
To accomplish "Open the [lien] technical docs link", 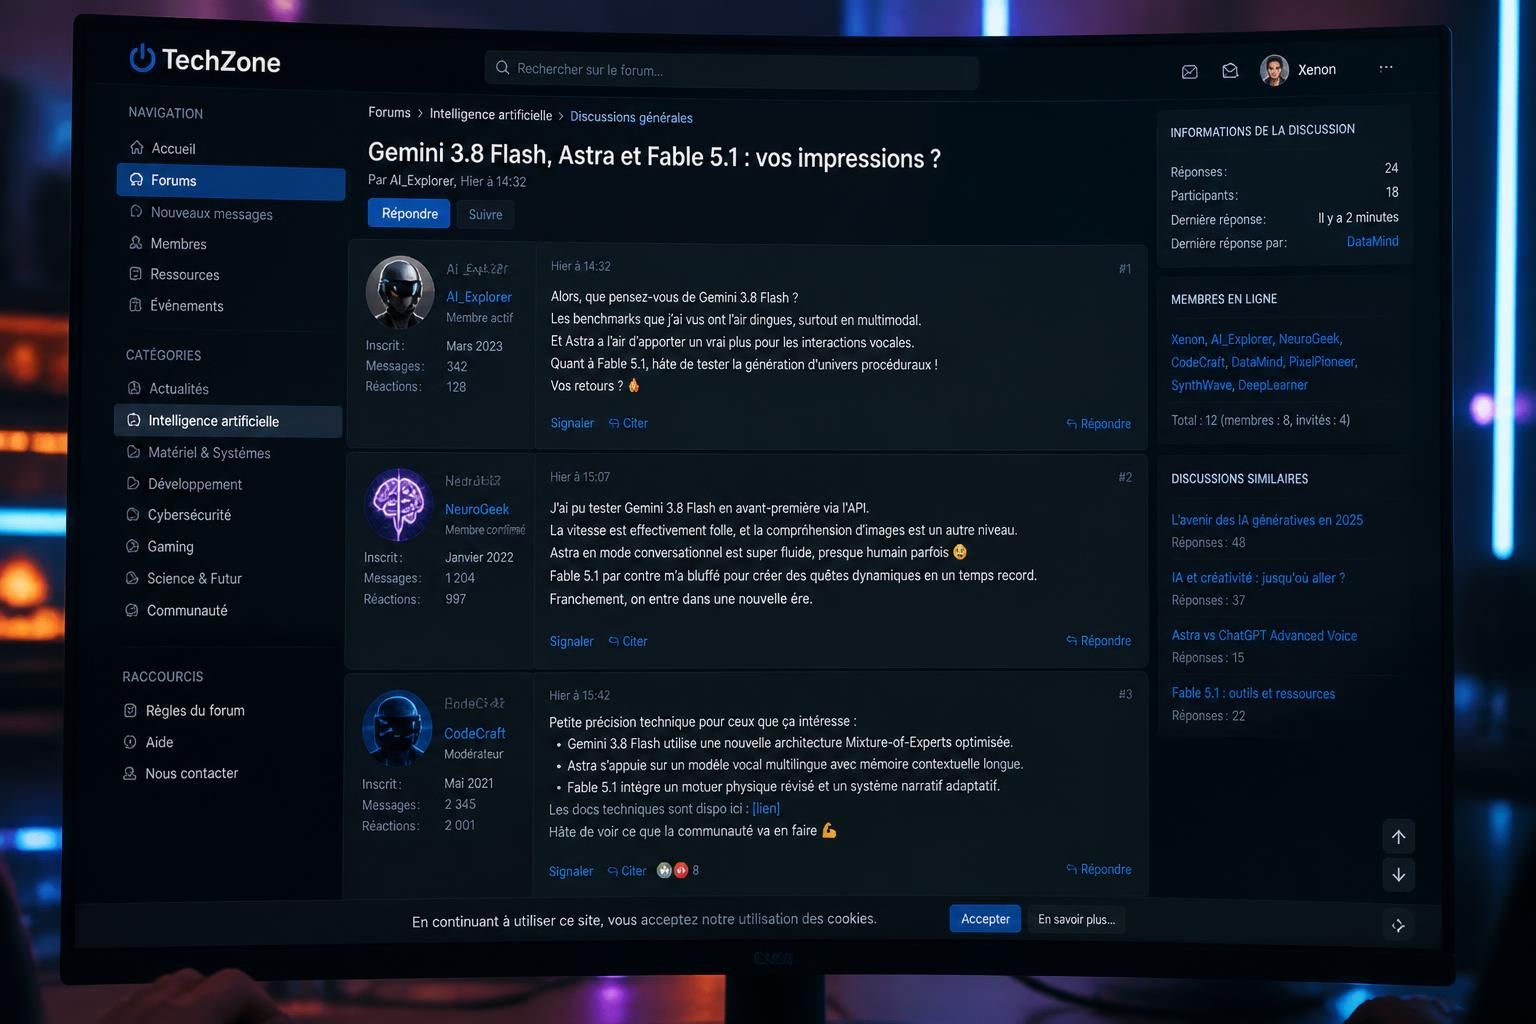I will click(766, 808).
